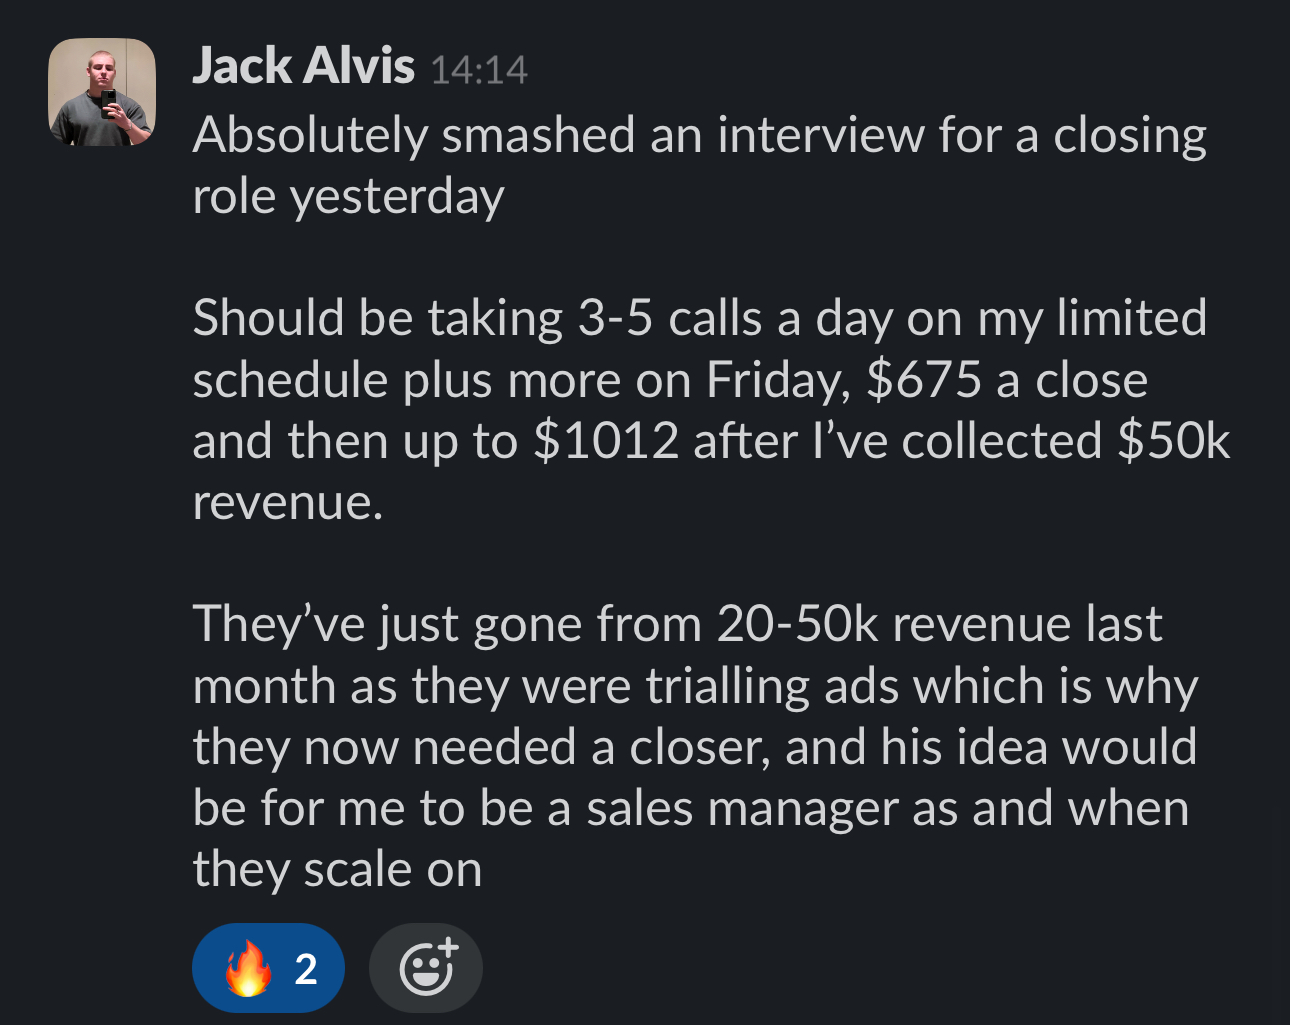Click the reaction count number 2

306,969
